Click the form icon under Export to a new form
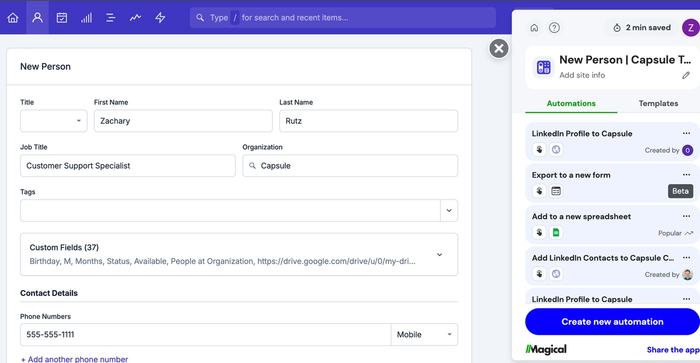Viewport: 700px width, 363px height. (556, 191)
